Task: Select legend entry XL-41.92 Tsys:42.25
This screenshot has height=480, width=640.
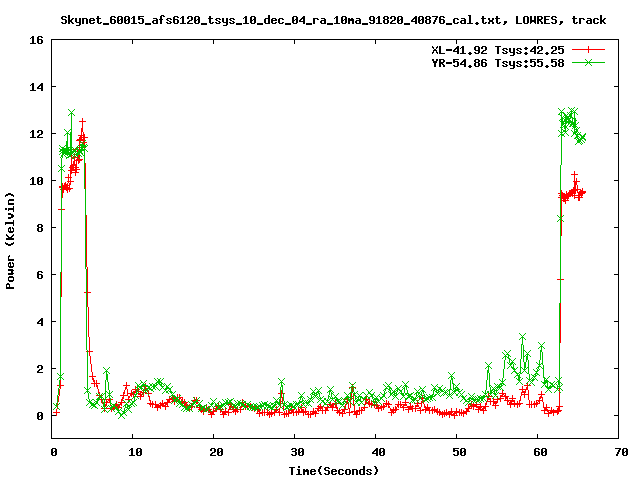Action: click(498, 50)
